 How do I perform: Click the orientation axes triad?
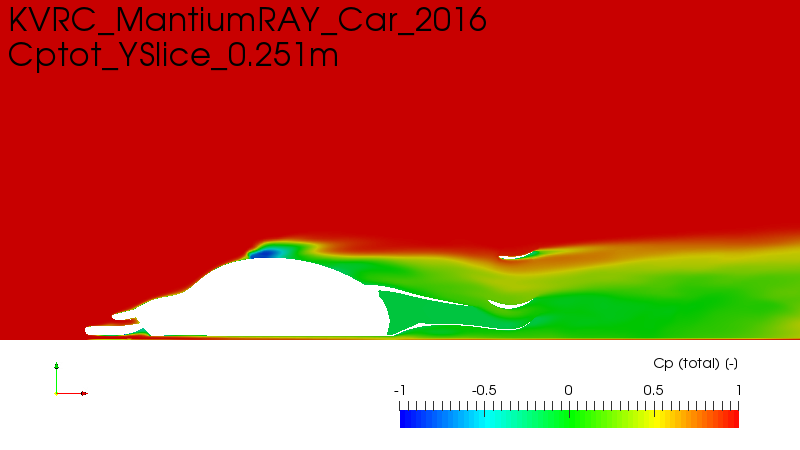[x=70, y=380]
